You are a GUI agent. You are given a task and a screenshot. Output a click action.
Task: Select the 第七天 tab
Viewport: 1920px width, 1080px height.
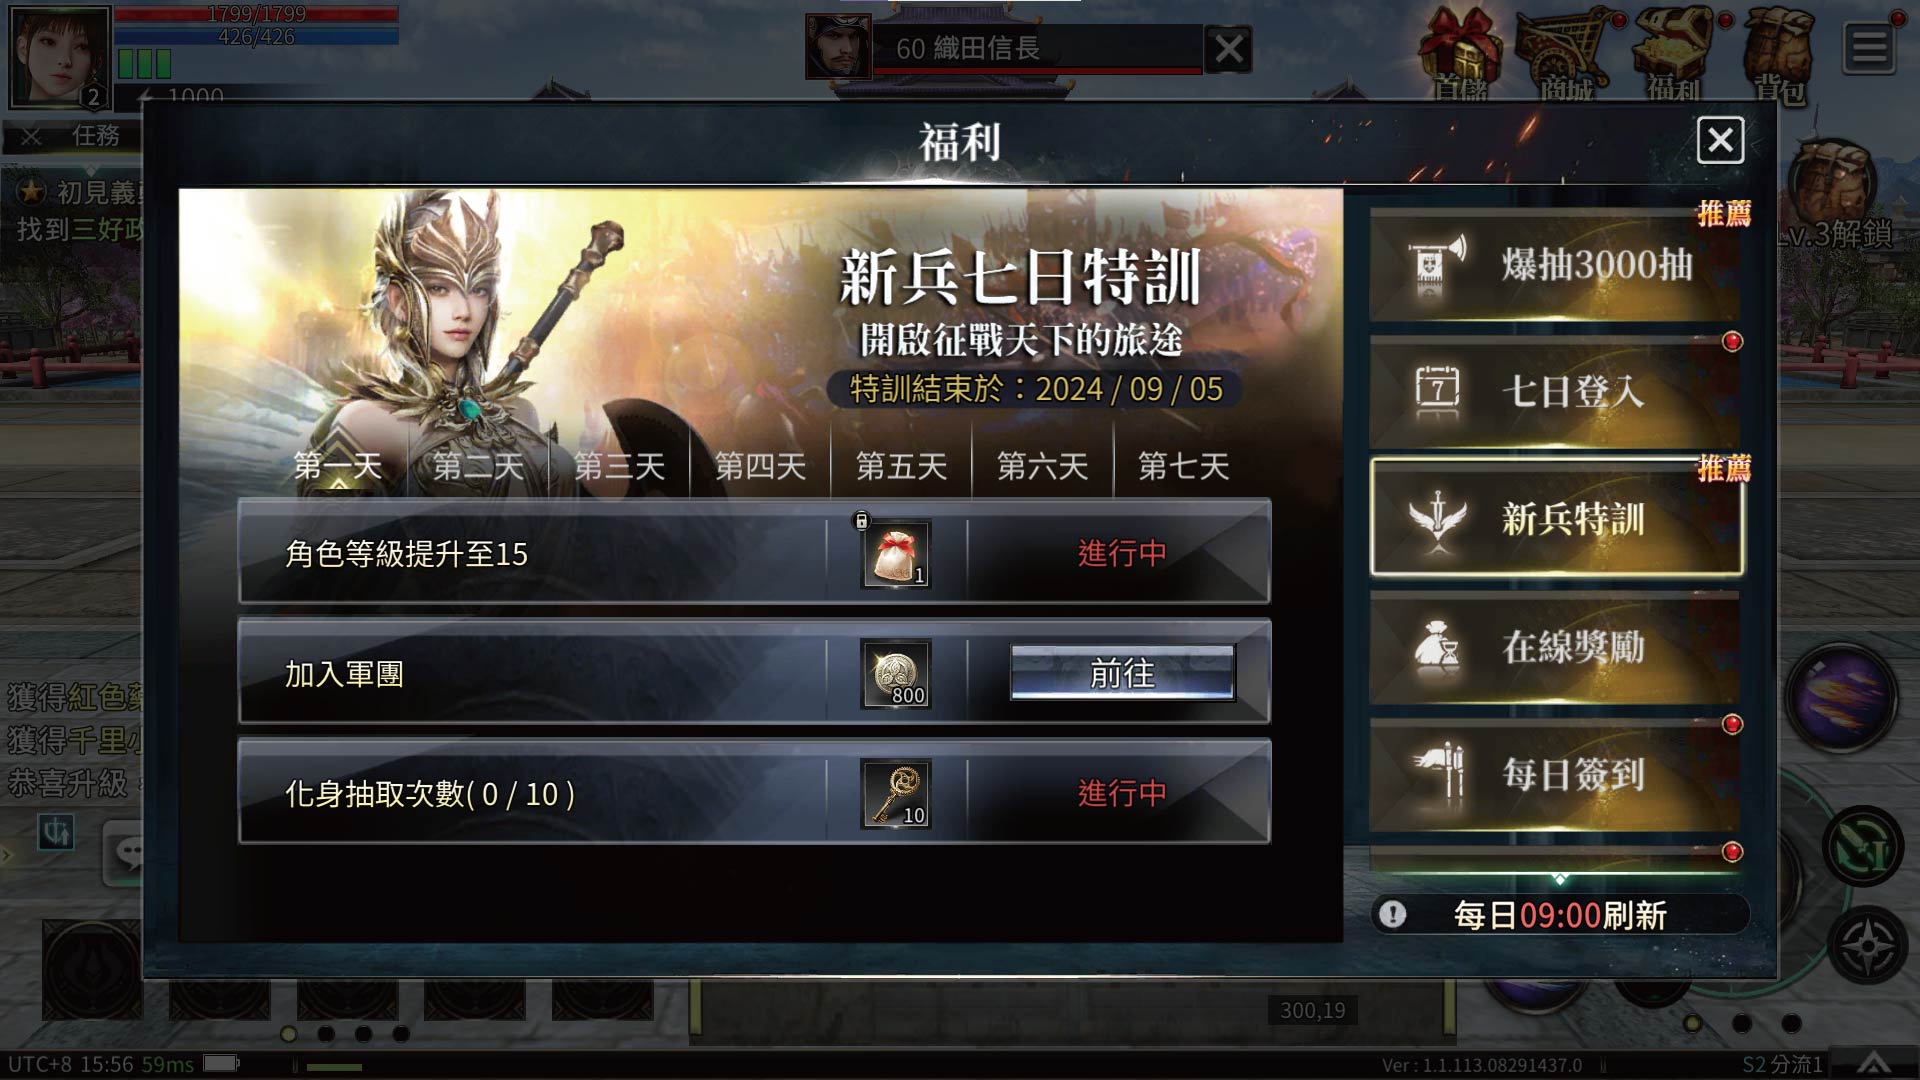1184,466
